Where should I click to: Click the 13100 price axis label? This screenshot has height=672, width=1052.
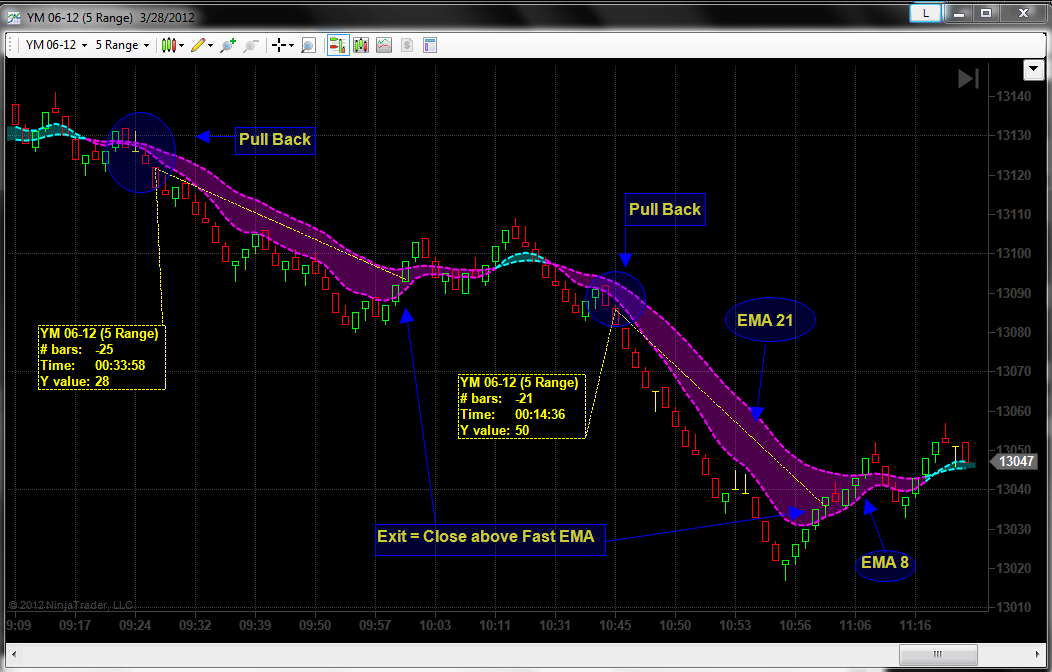[1013, 254]
